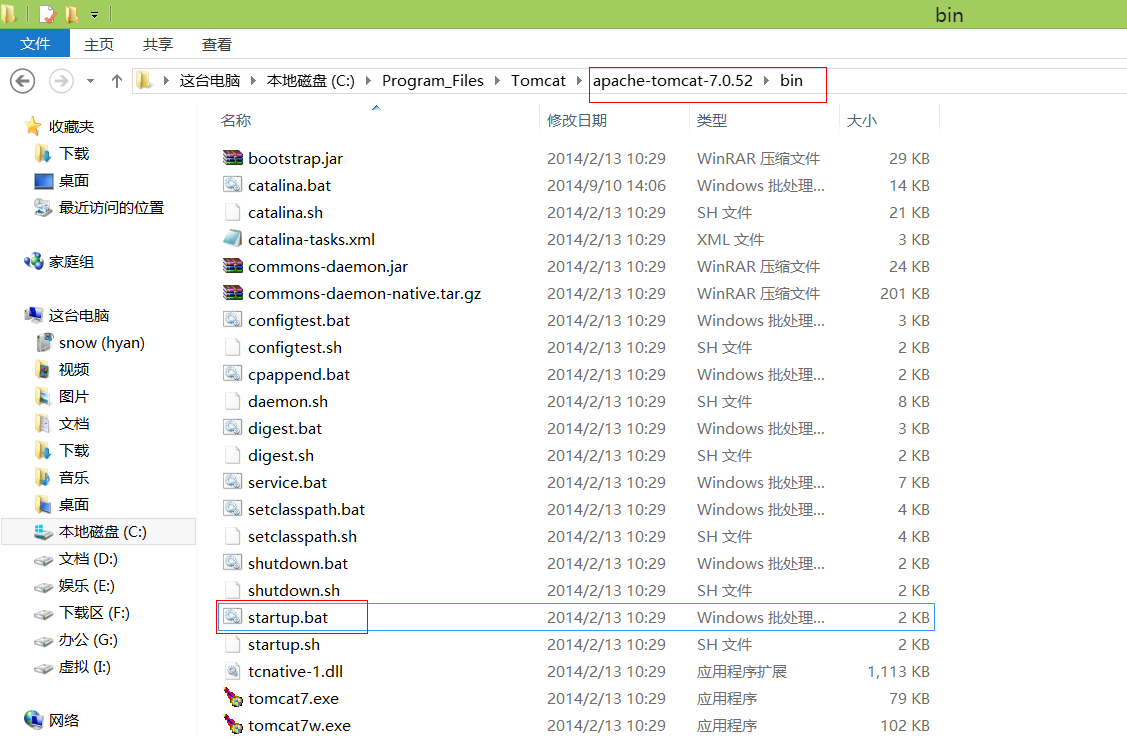
Task: Go up one folder level
Action: [x=116, y=81]
